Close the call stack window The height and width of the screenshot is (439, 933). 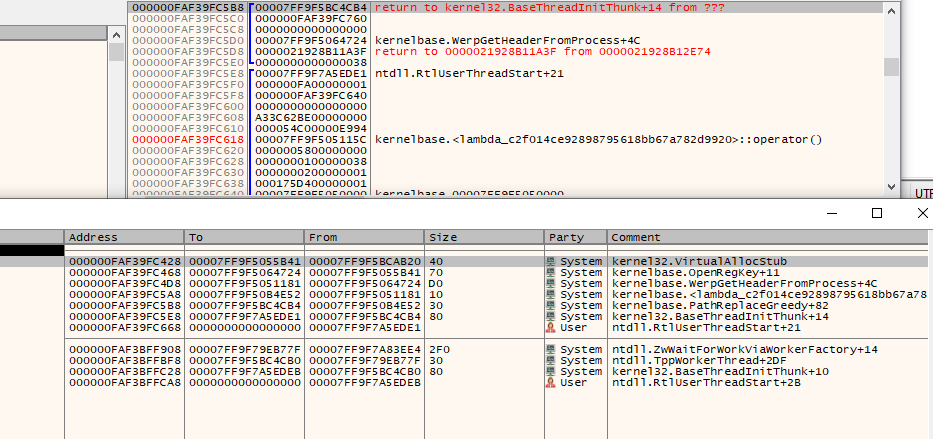click(x=922, y=213)
